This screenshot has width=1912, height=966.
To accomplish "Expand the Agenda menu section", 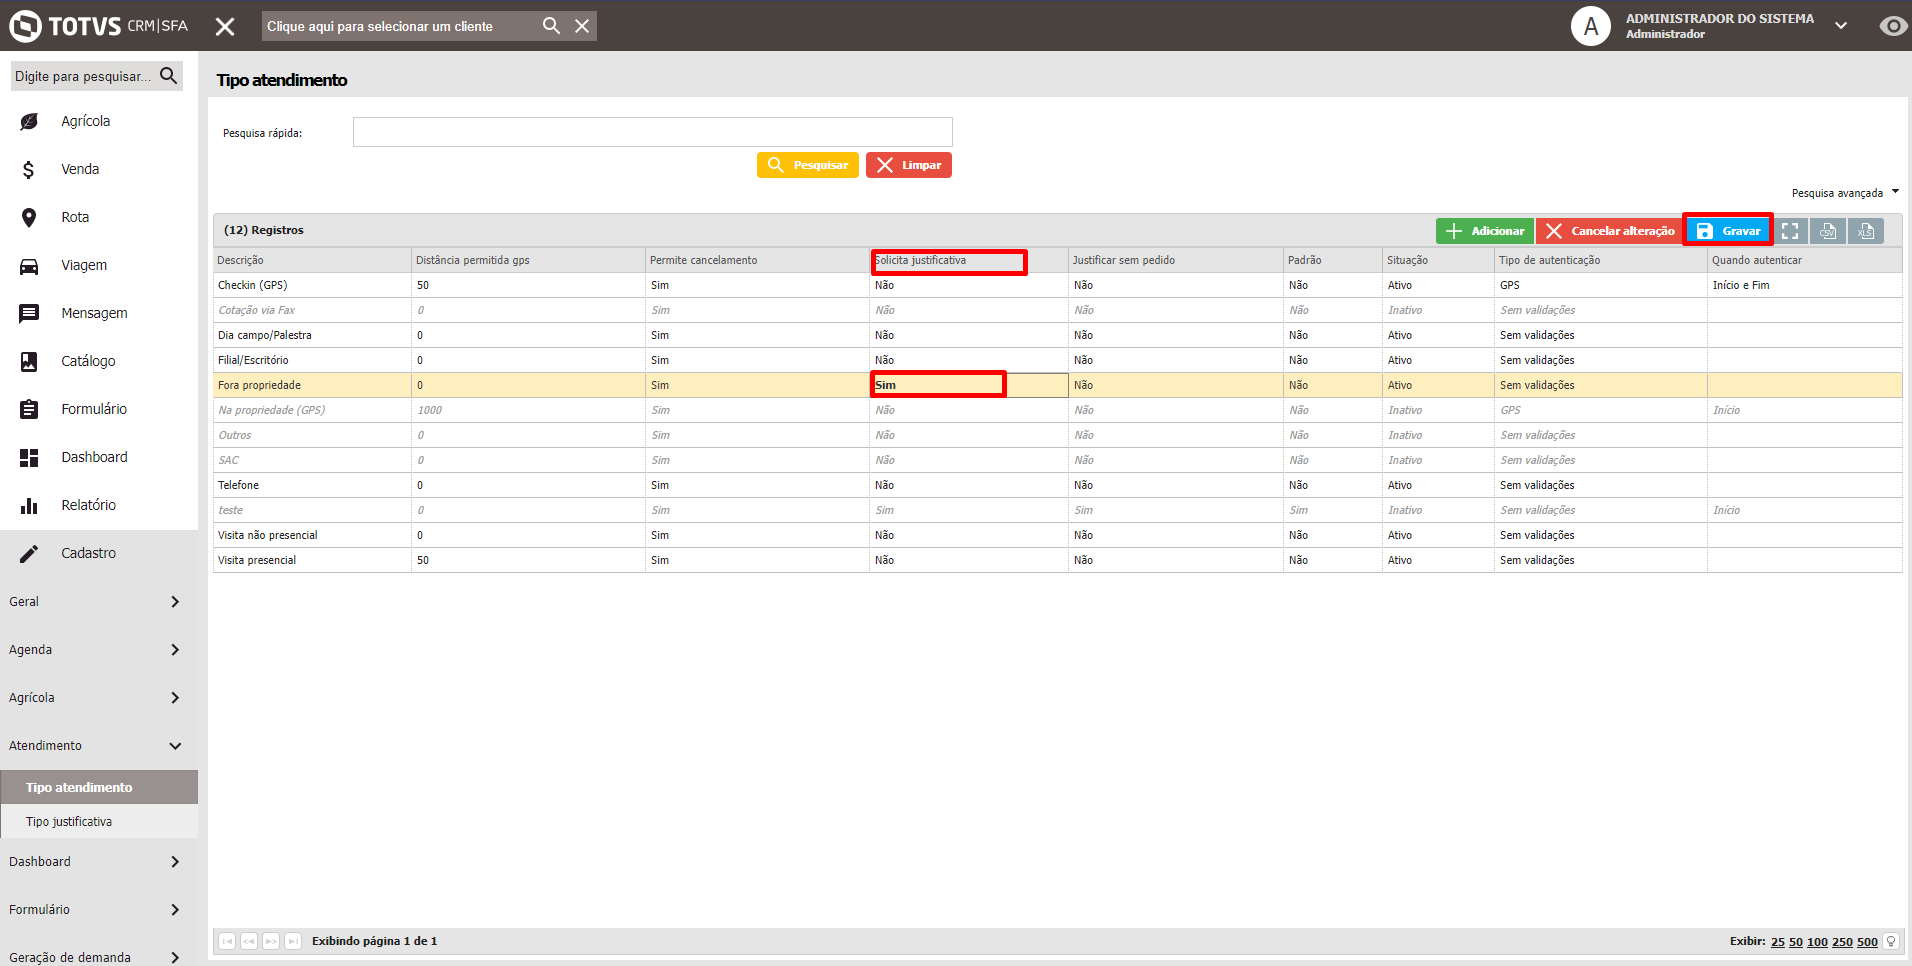I will (98, 650).
